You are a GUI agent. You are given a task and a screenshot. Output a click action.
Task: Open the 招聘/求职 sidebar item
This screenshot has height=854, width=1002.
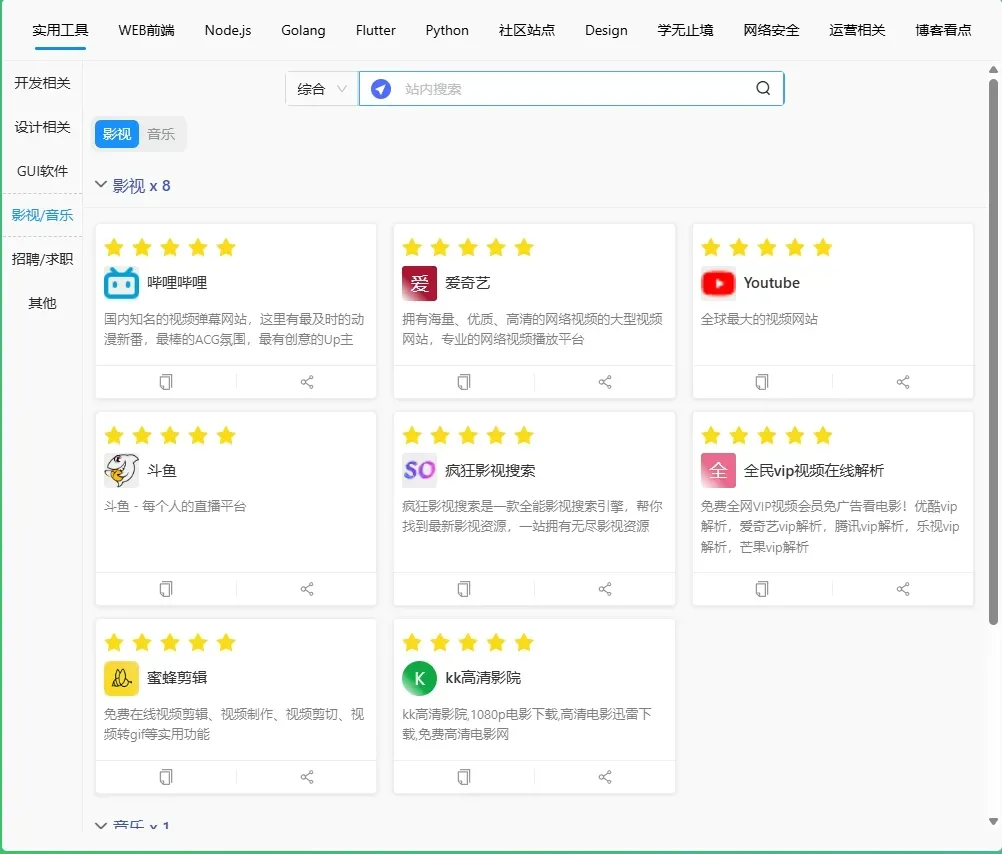(42, 259)
